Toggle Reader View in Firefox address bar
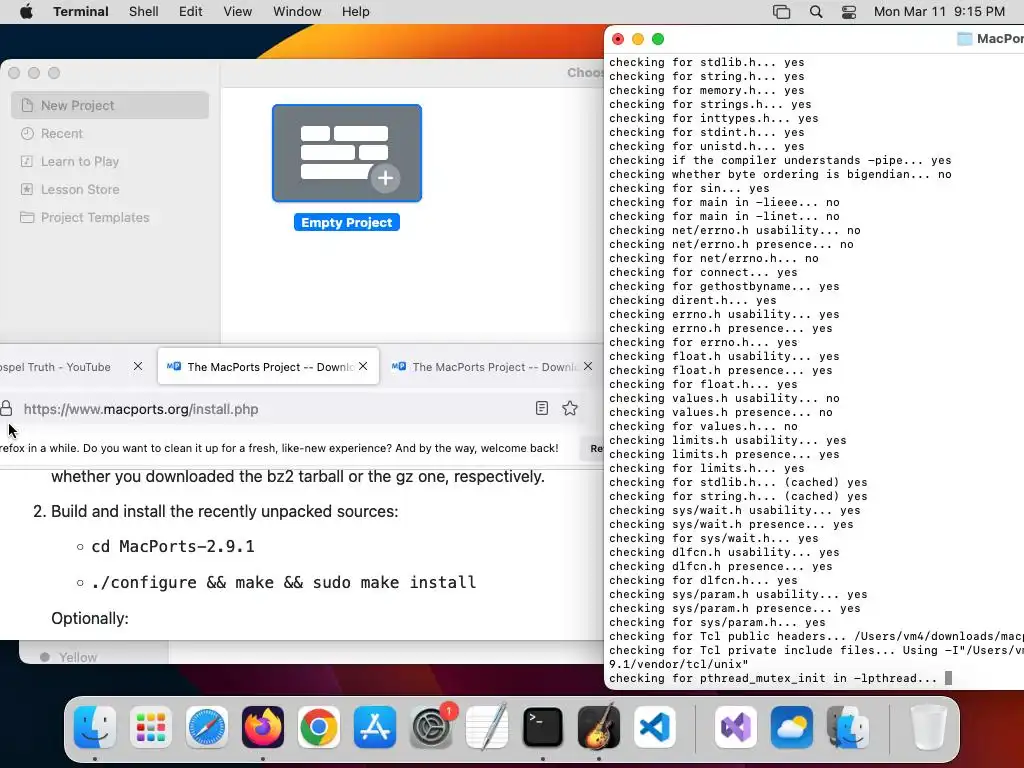 pyautogui.click(x=541, y=408)
